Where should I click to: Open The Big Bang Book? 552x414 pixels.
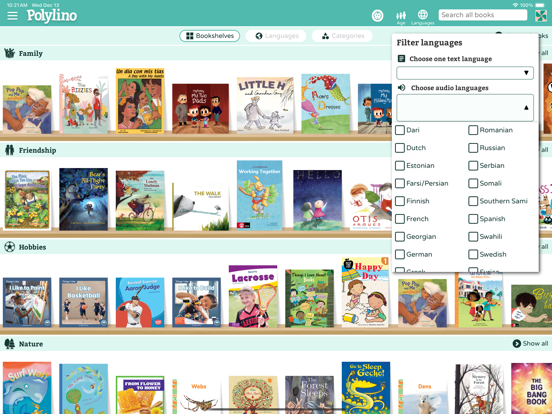(x=531, y=389)
